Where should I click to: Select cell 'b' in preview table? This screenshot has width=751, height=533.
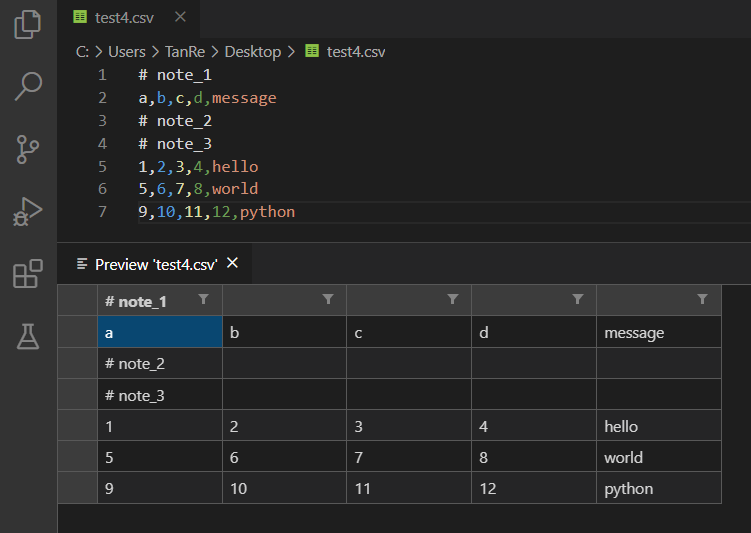[284, 332]
